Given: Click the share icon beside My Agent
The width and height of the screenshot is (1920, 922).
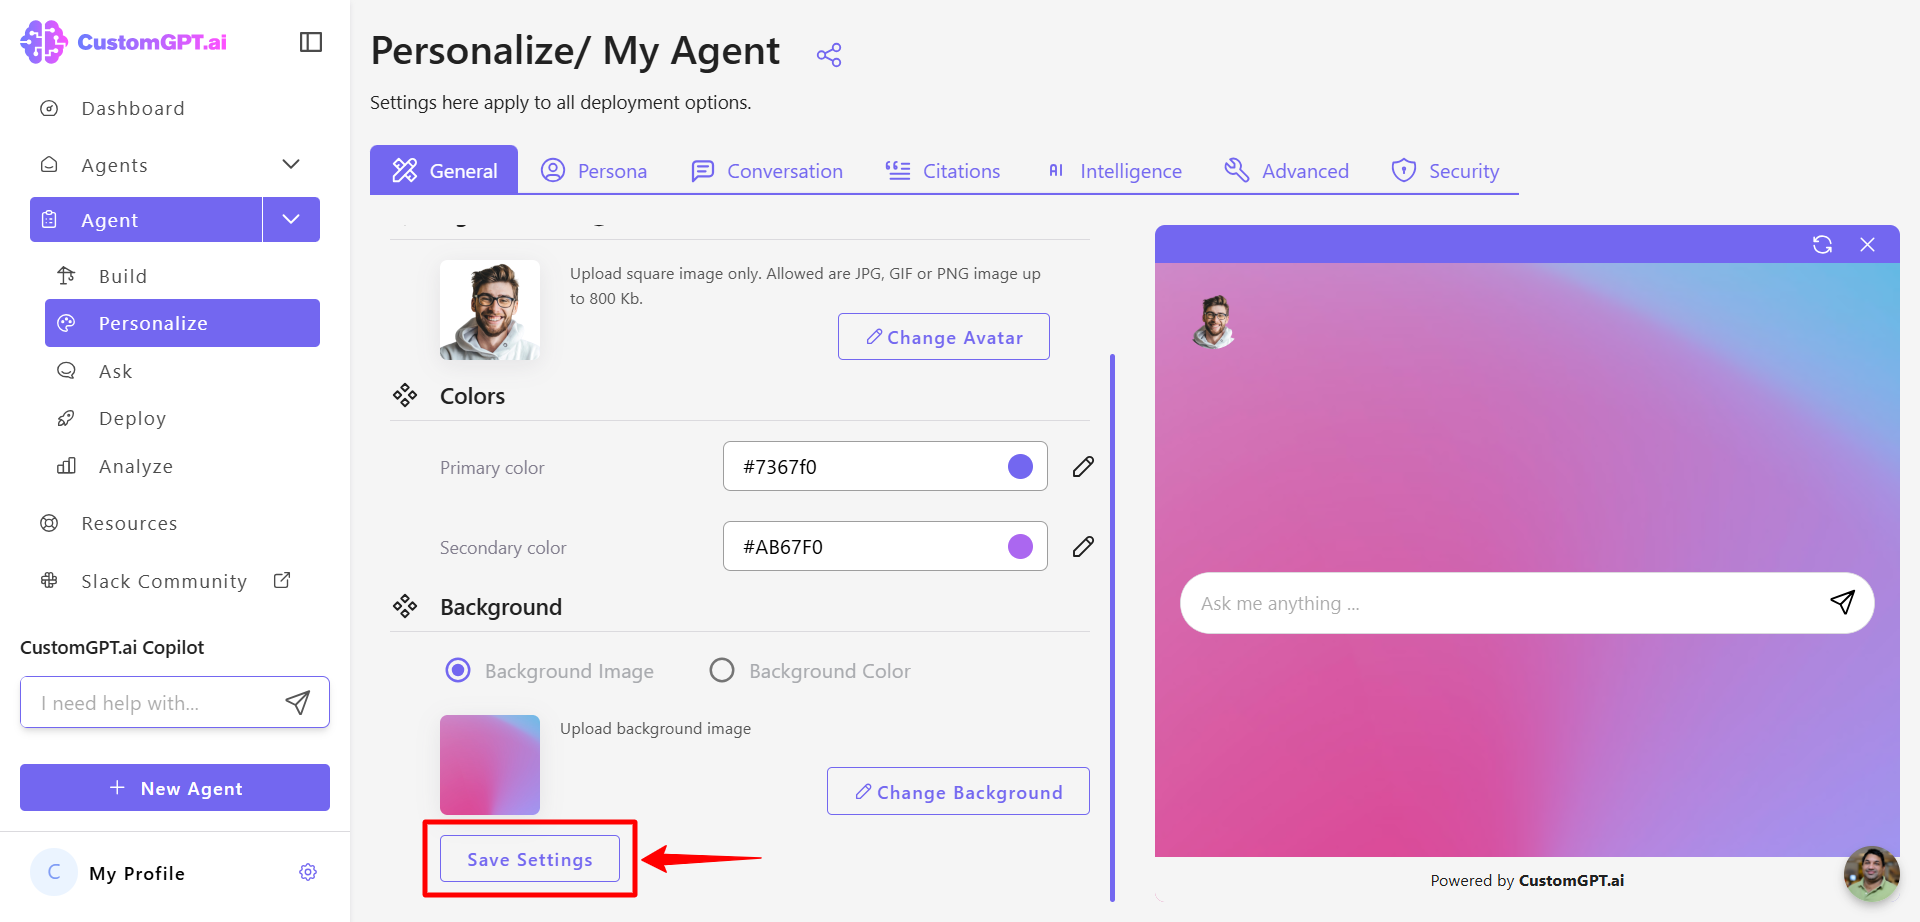Looking at the screenshot, I should (x=829, y=55).
